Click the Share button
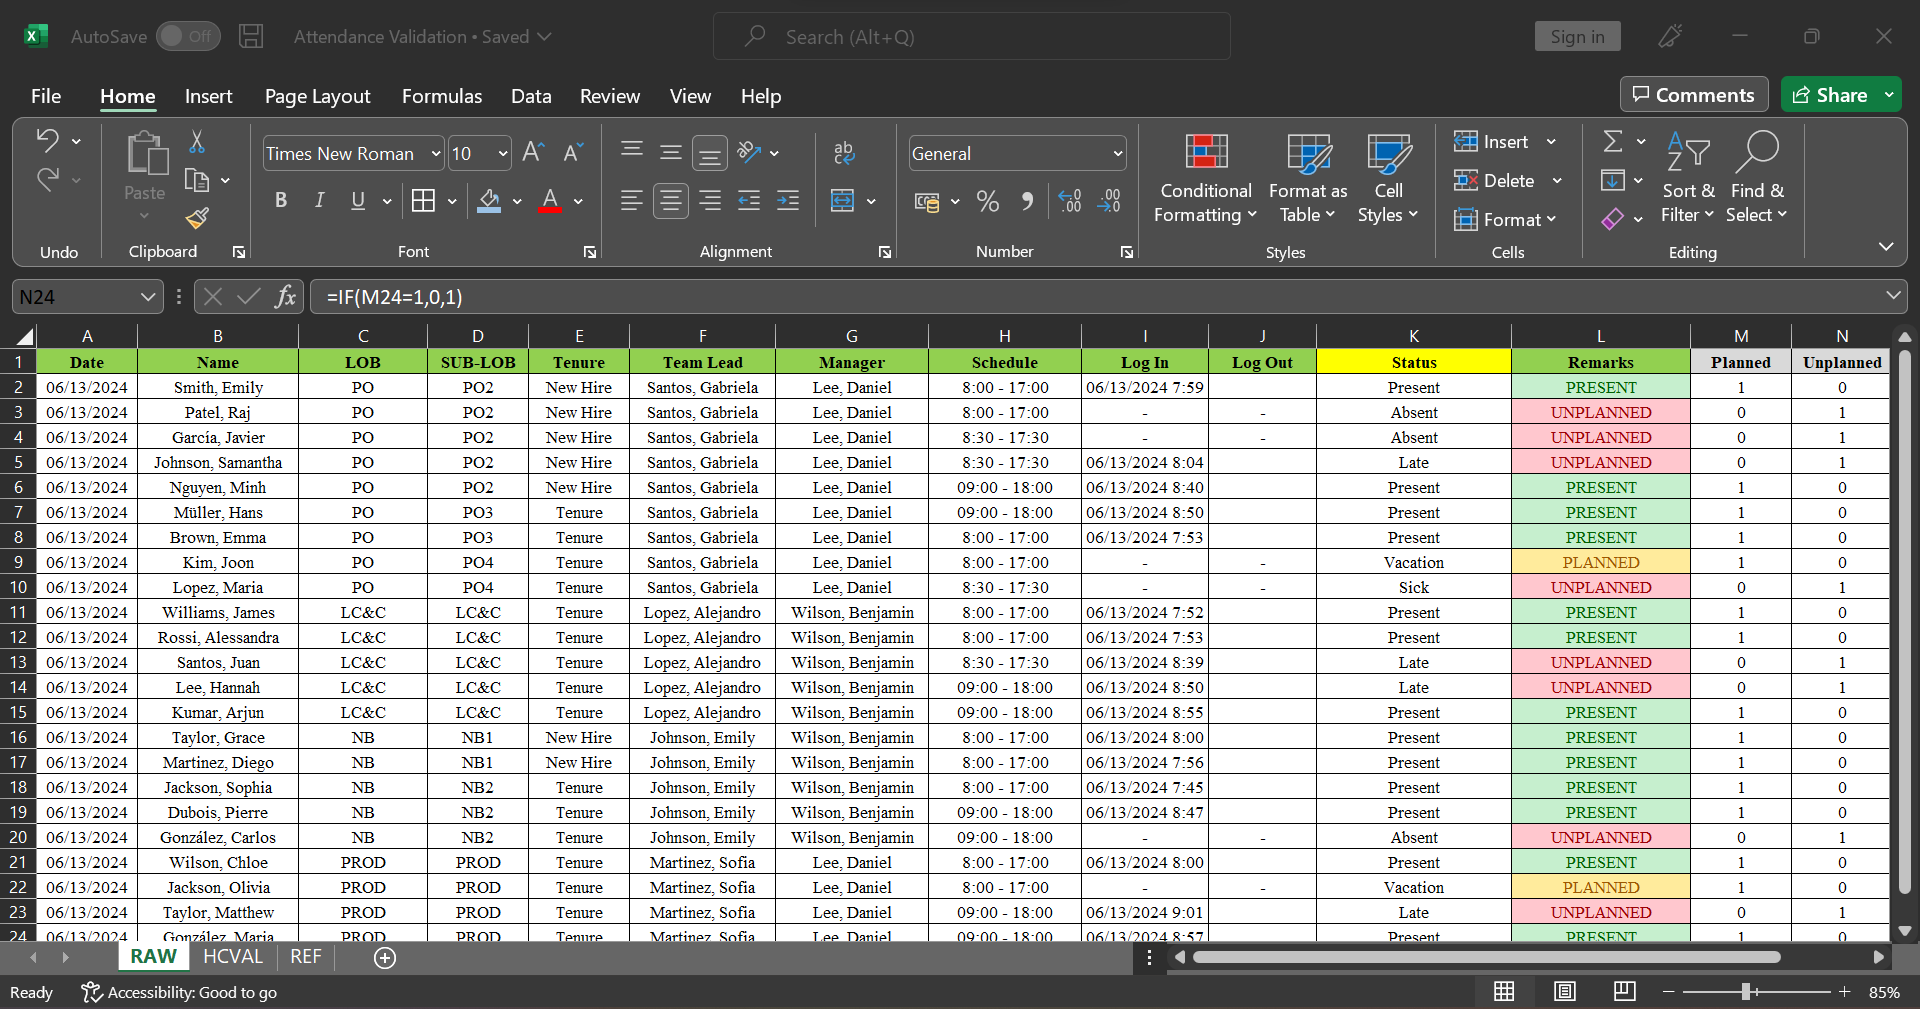 tap(1830, 95)
